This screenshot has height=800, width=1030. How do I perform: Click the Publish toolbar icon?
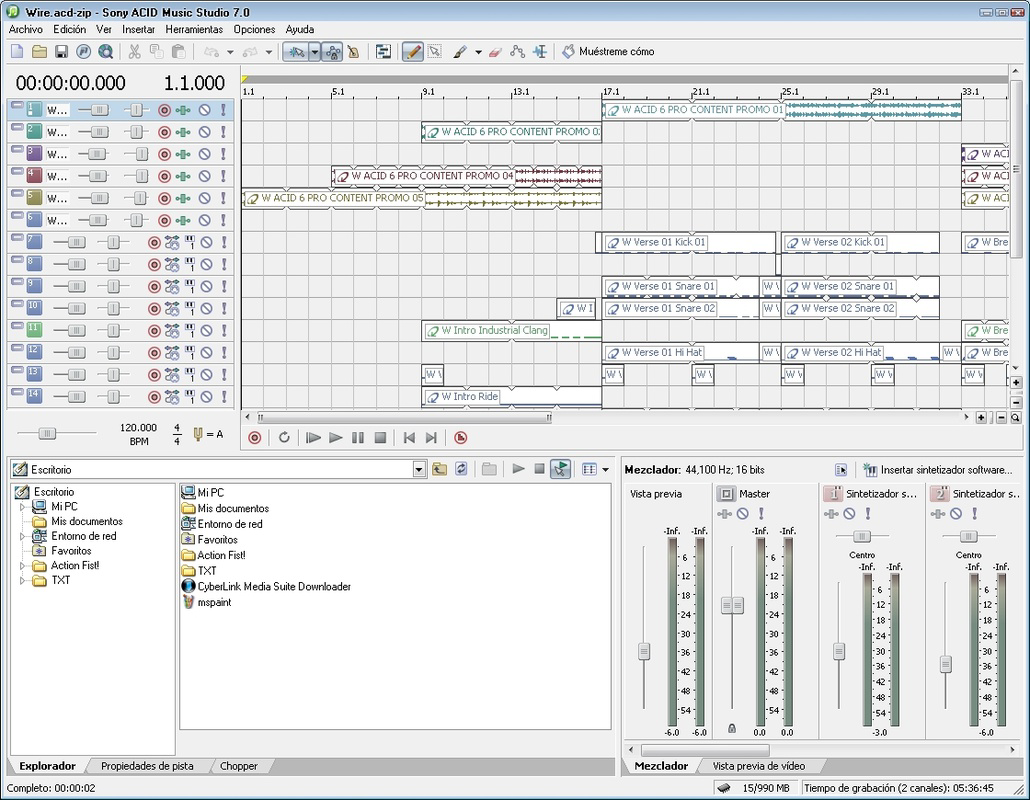coord(83,51)
